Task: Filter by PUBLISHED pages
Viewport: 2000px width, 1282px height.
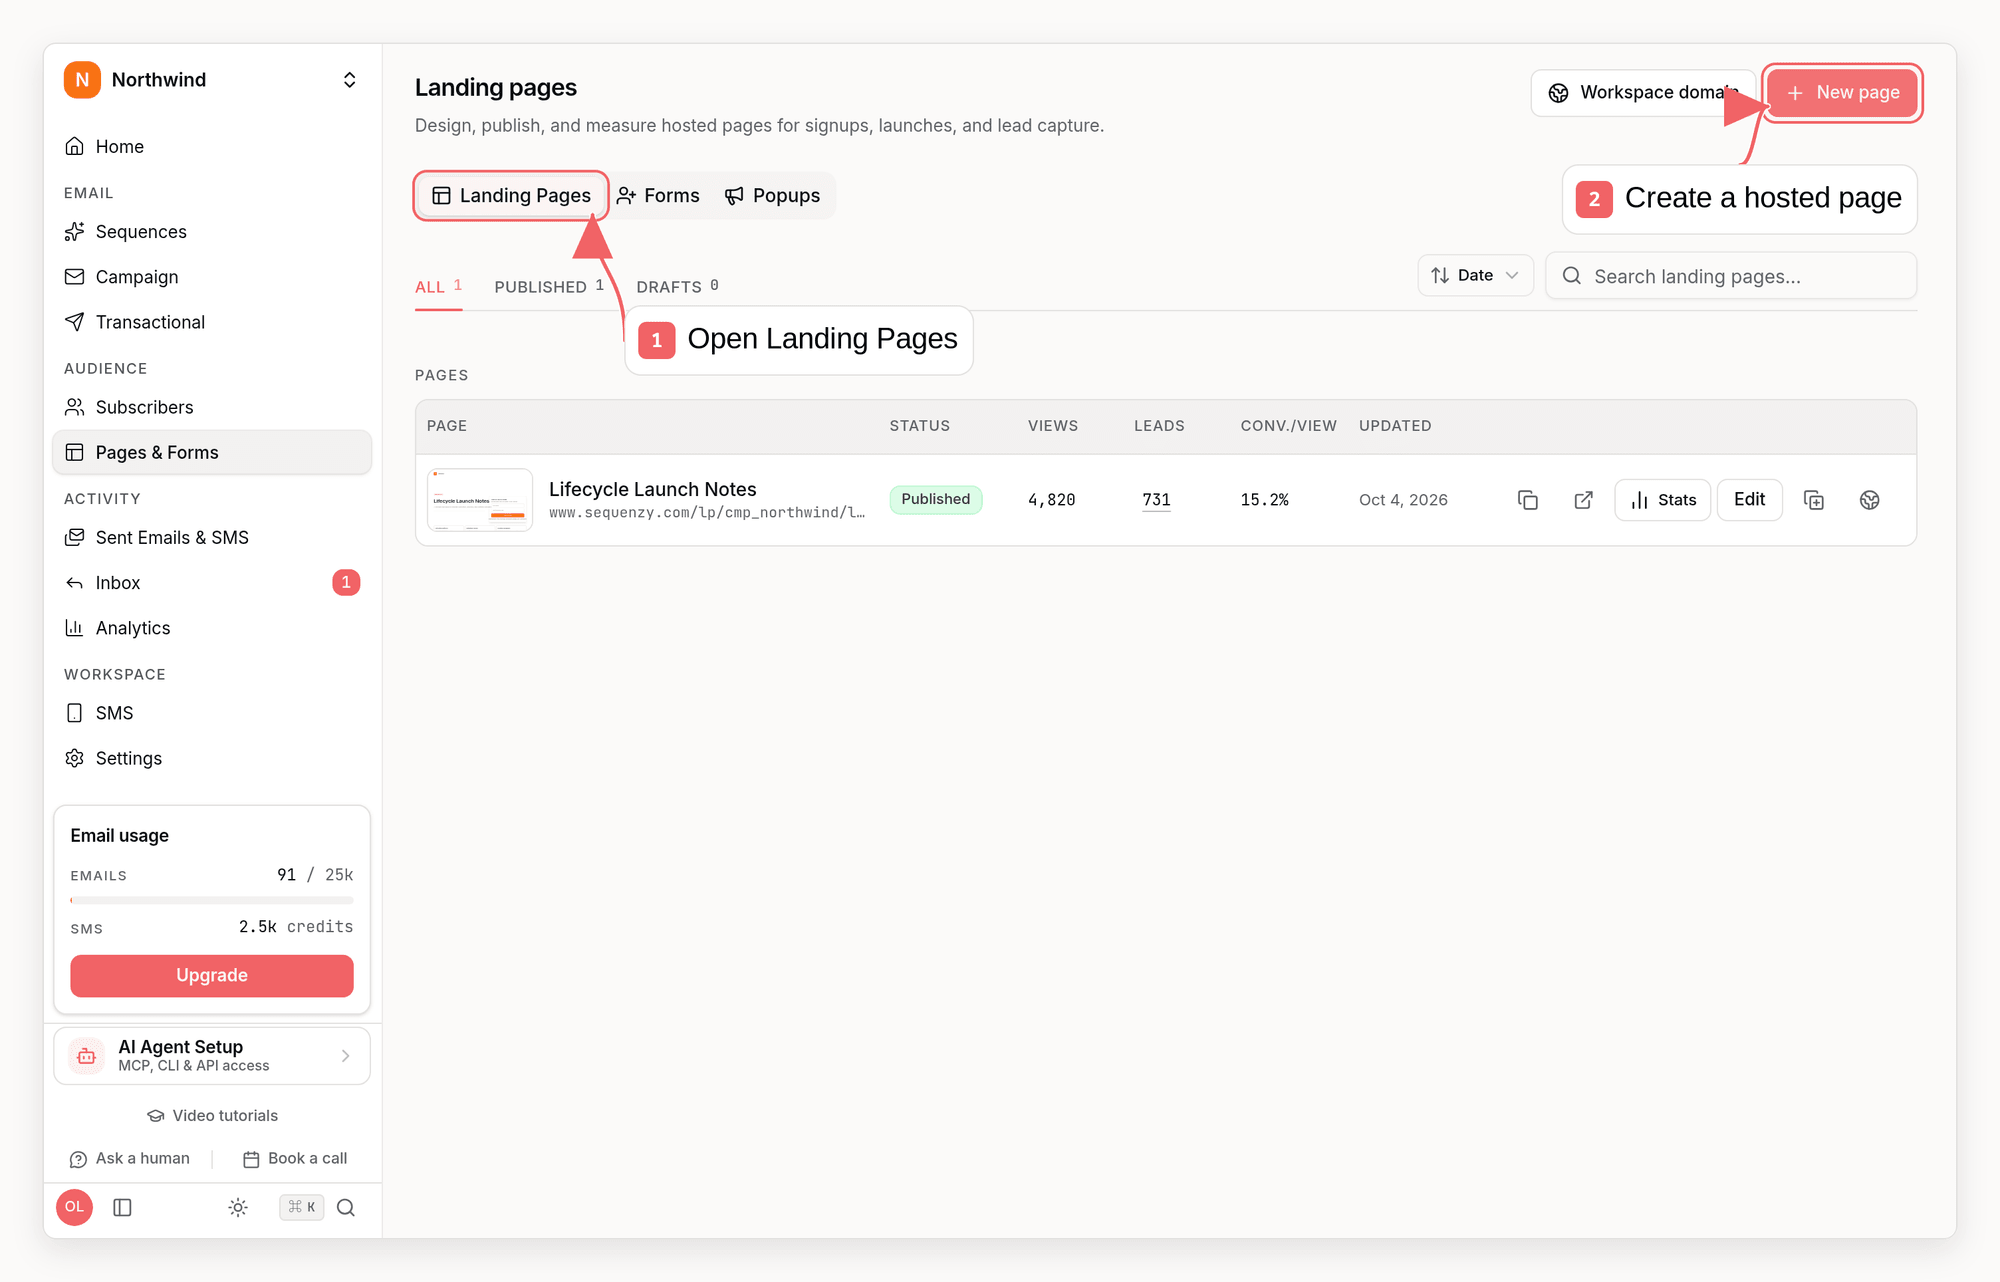Action: (x=549, y=287)
